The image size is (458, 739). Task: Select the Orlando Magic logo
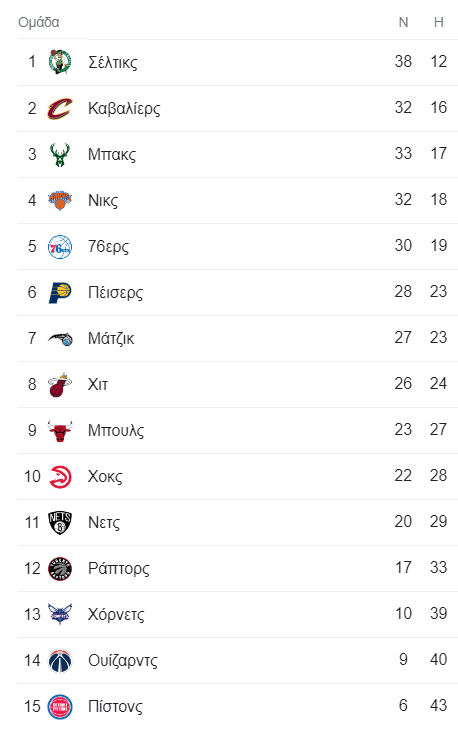(x=60, y=338)
